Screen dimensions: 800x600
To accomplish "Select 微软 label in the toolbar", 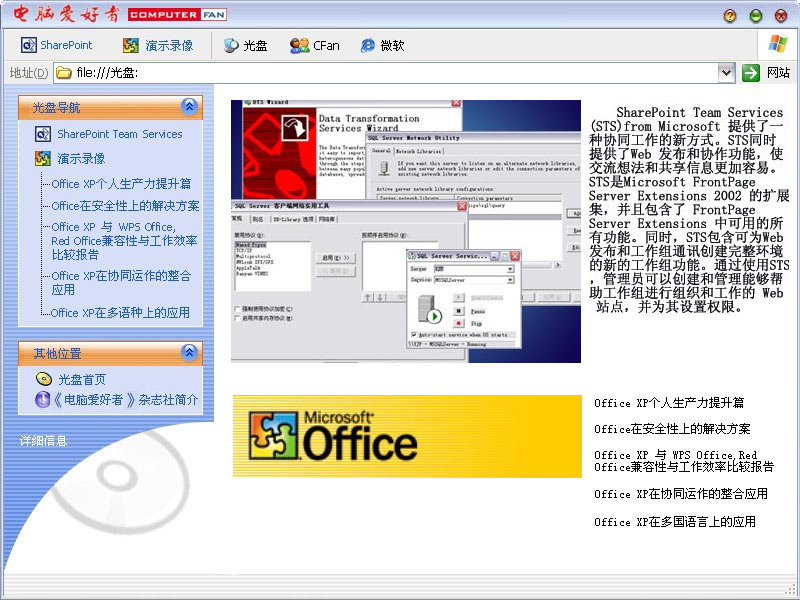I will tap(392, 45).
